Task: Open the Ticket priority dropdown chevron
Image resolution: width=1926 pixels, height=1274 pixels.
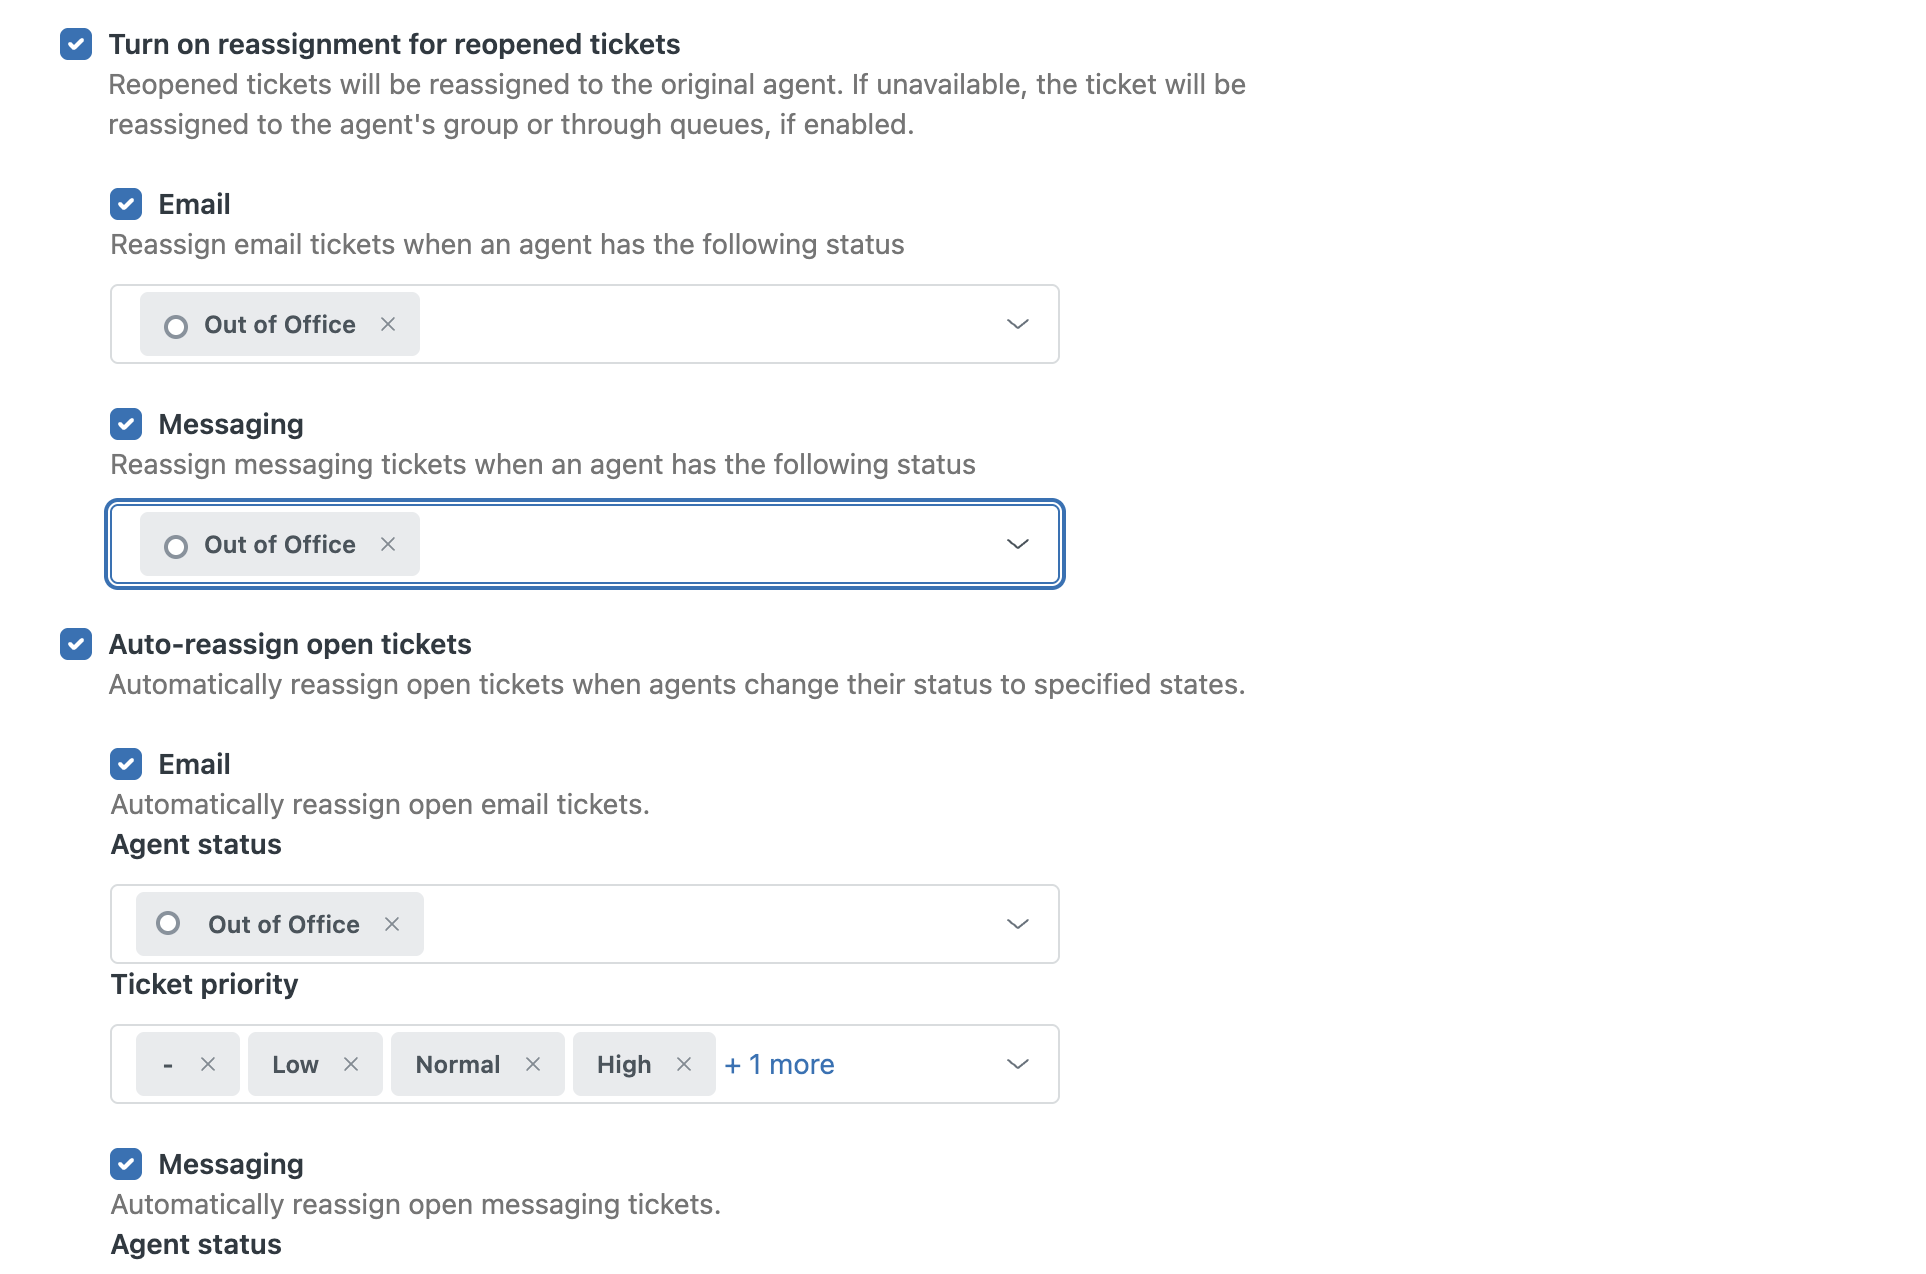Action: click(x=1017, y=1064)
